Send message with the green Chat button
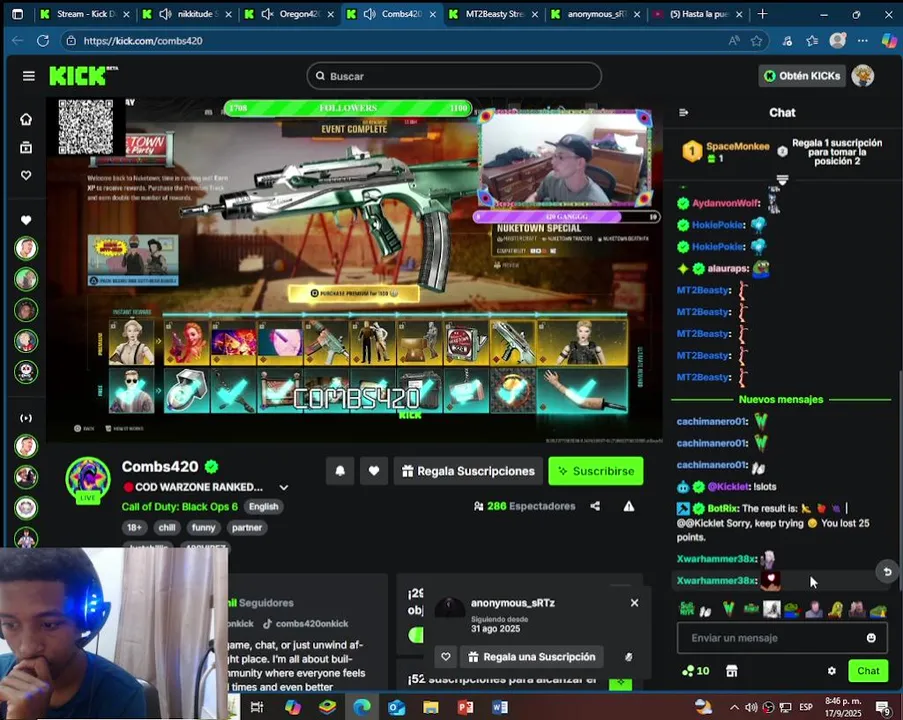Viewport: 903px width, 720px height. (868, 670)
